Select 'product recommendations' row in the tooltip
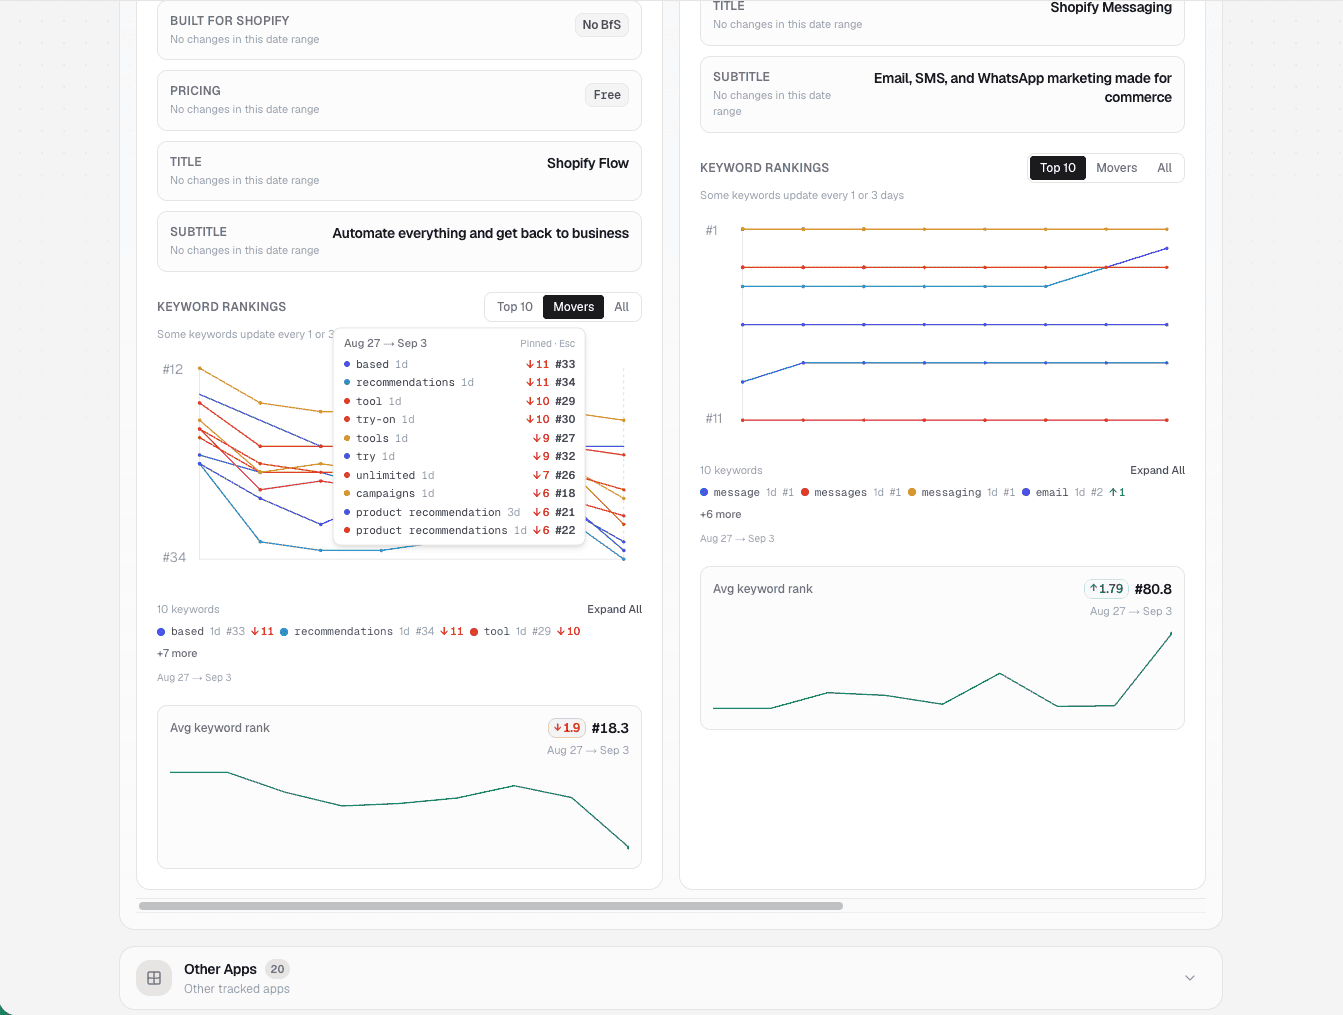Screen dimensions: 1343x1015 (459, 531)
